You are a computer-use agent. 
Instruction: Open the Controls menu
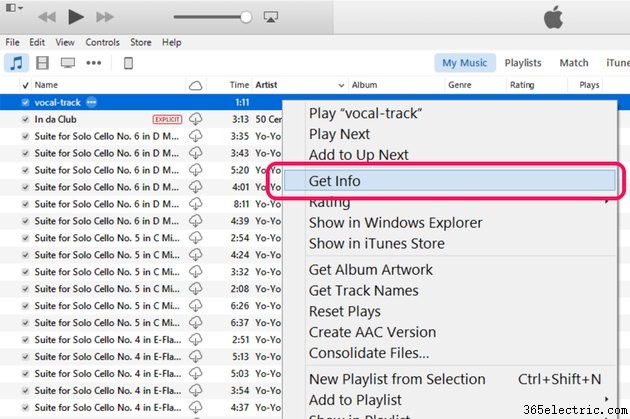[102, 42]
